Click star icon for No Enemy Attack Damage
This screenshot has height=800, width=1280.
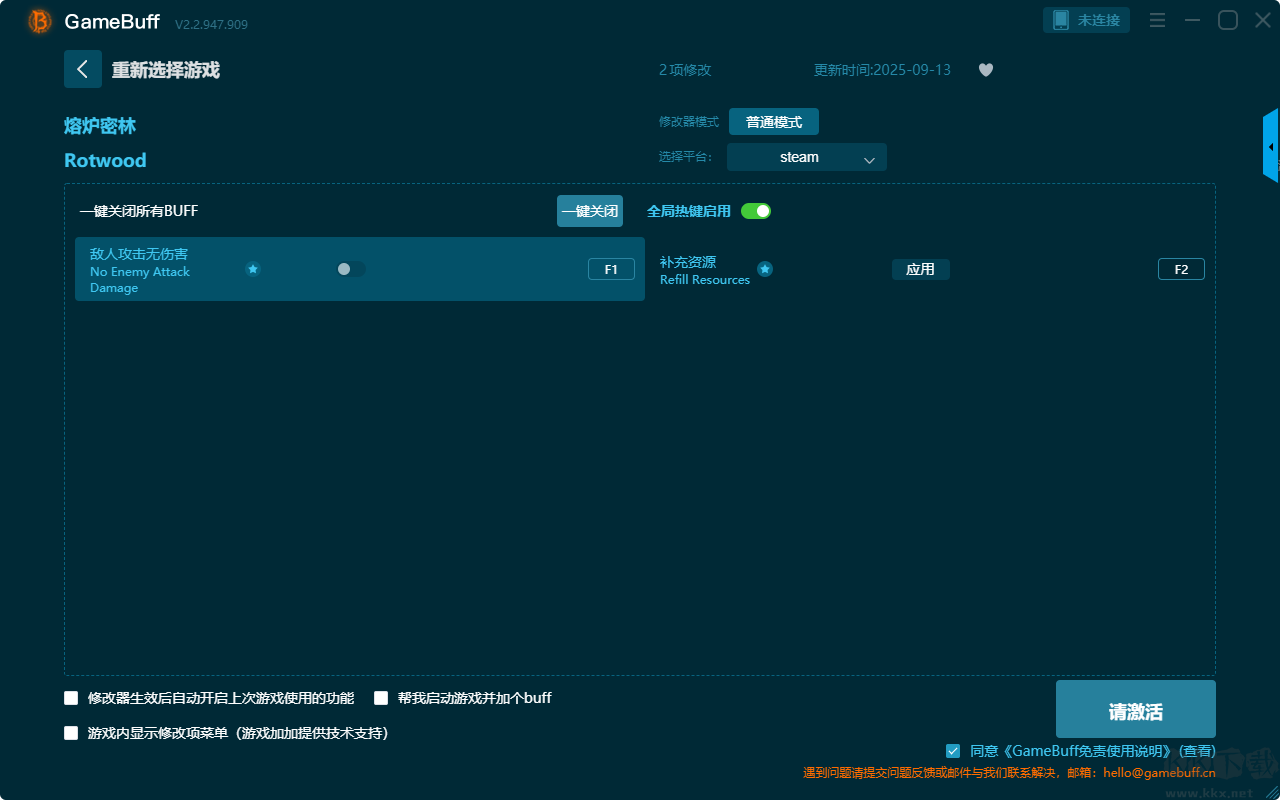pos(253,269)
